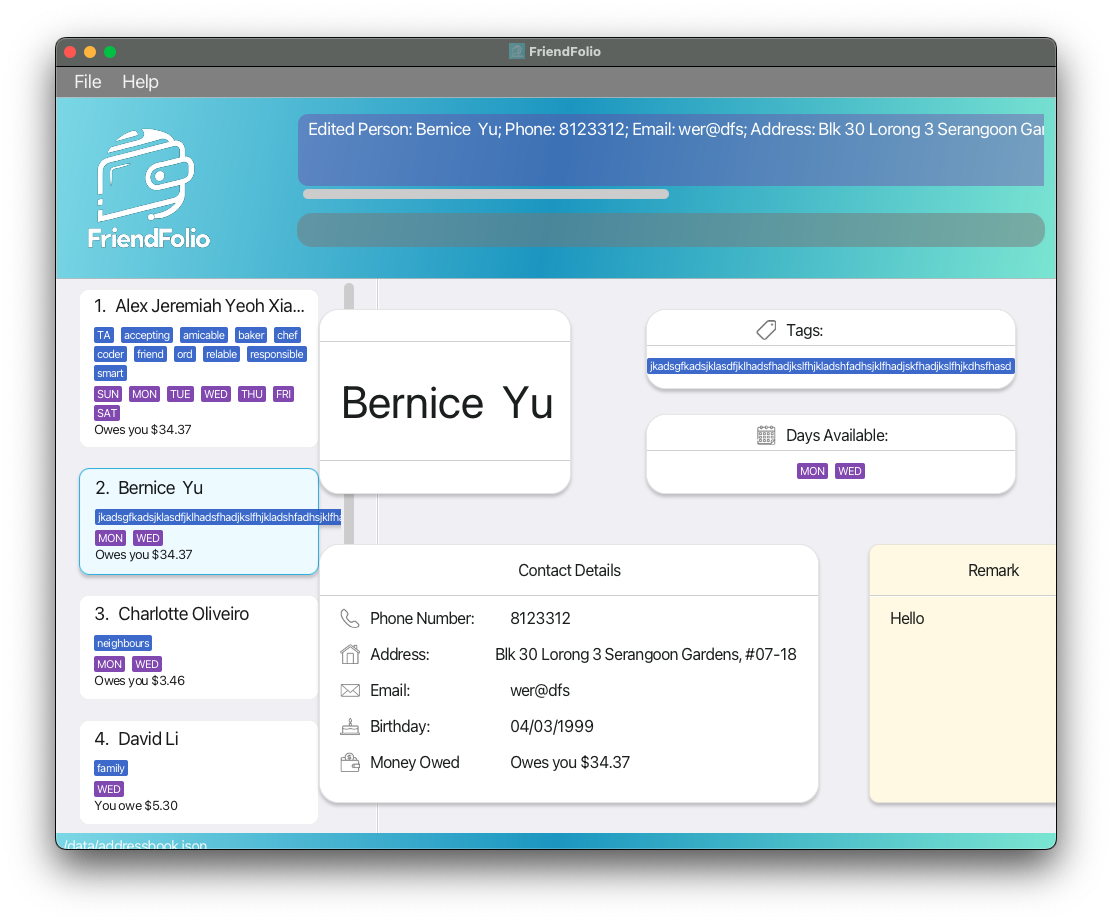Click the WED badge on David Li's card
This screenshot has height=923, width=1112.
109,789
